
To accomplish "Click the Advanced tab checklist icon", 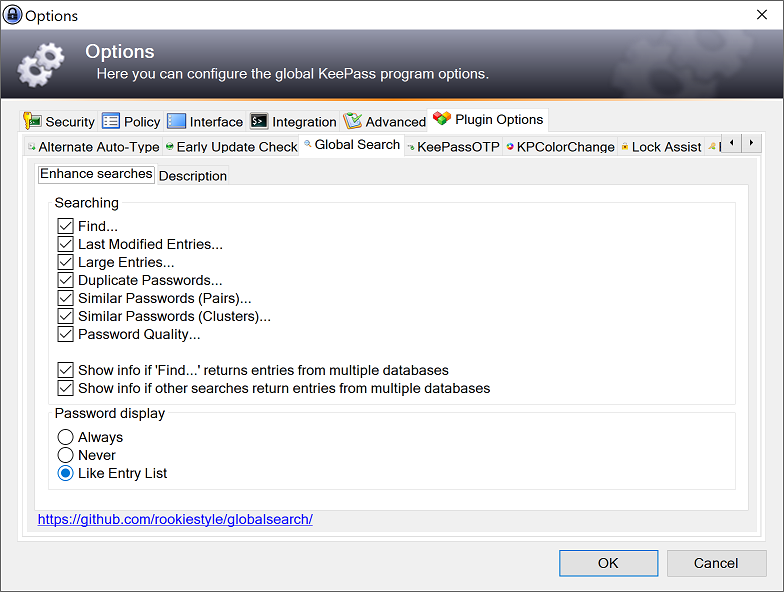I will (x=352, y=121).
